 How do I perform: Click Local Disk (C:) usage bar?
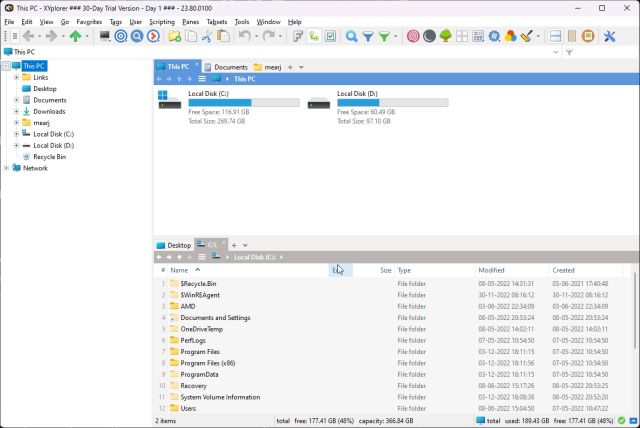(x=244, y=103)
